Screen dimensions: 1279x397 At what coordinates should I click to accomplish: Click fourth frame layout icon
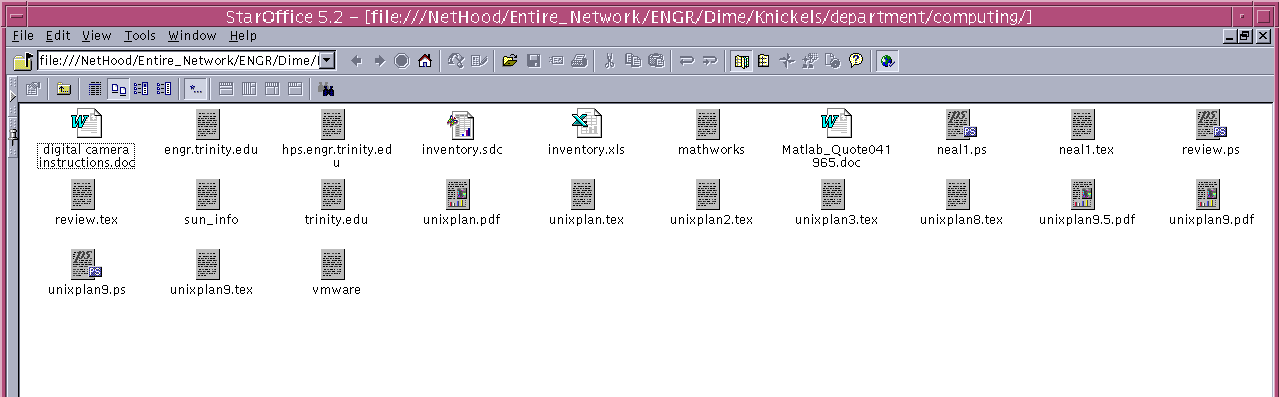295,89
